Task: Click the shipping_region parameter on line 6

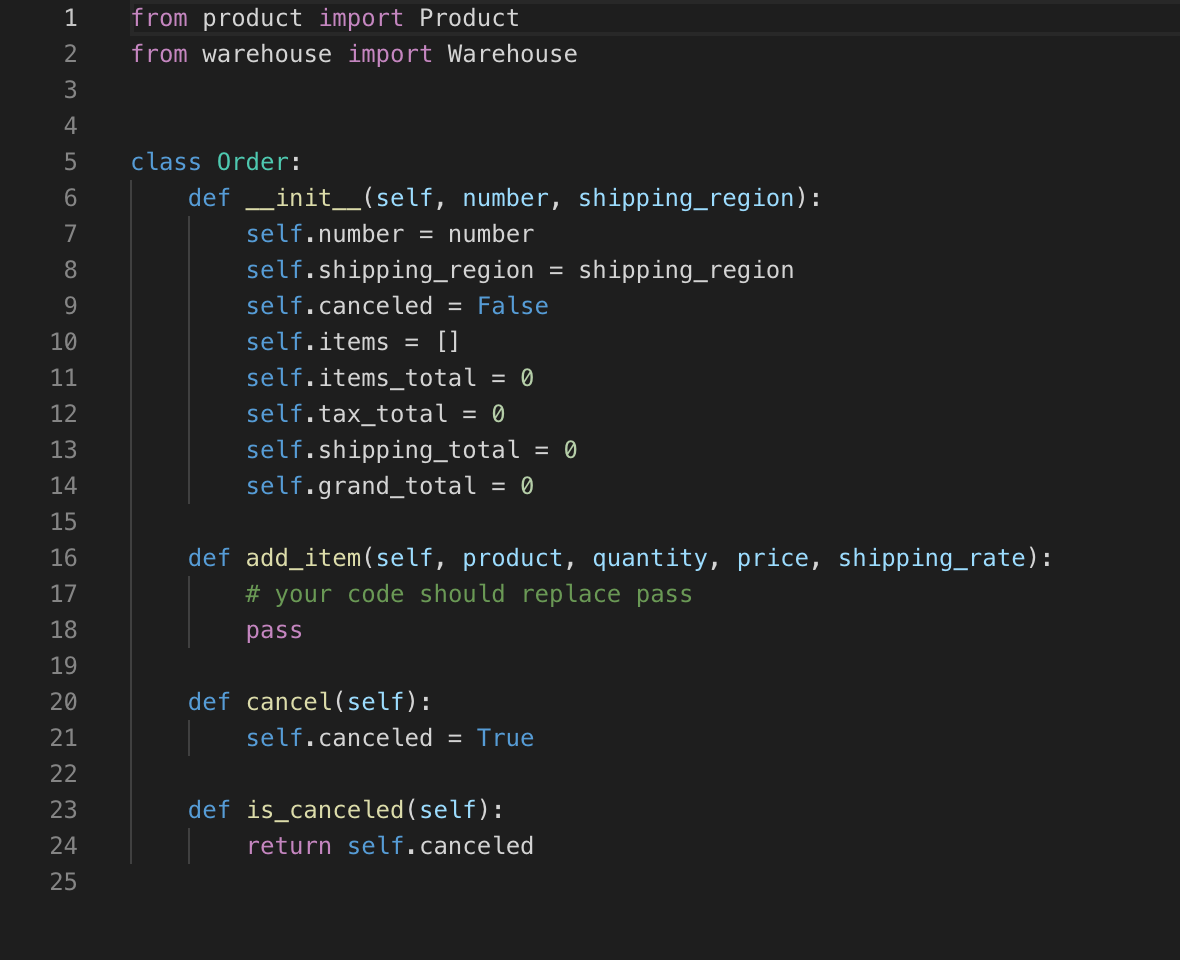Action: click(685, 197)
